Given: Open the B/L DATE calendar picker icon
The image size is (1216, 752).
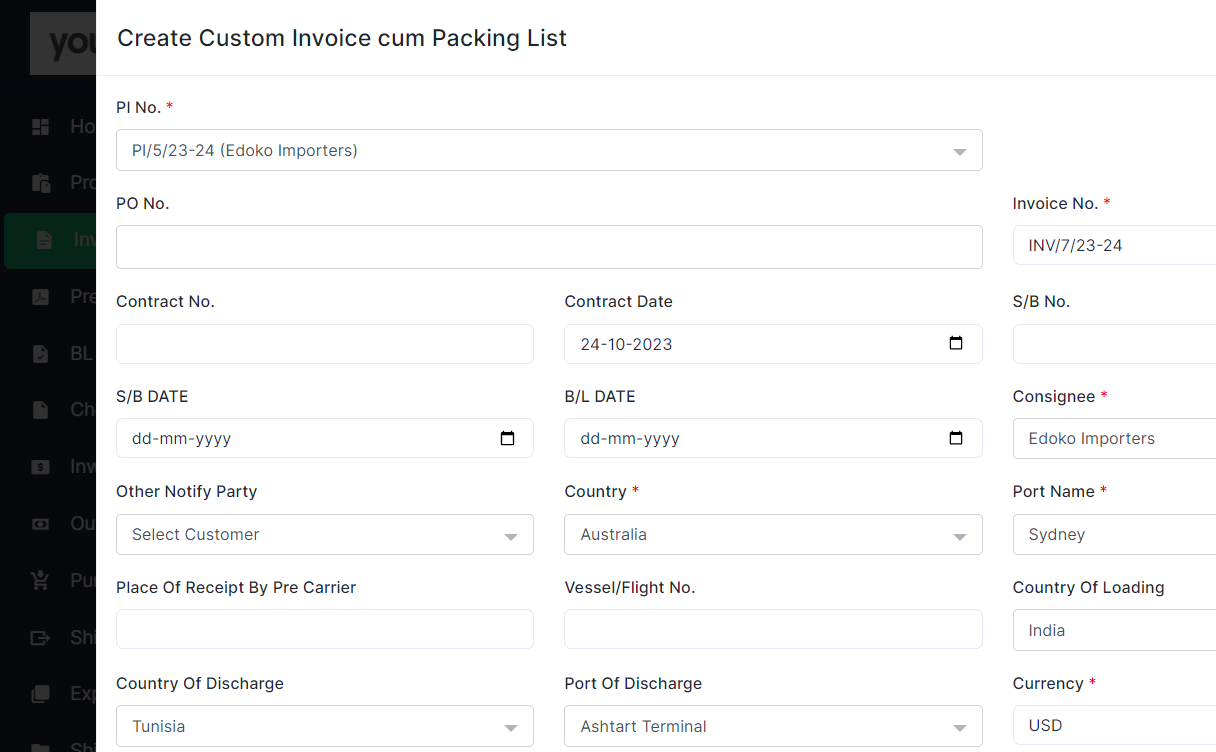Looking at the screenshot, I should pyautogui.click(x=956, y=438).
